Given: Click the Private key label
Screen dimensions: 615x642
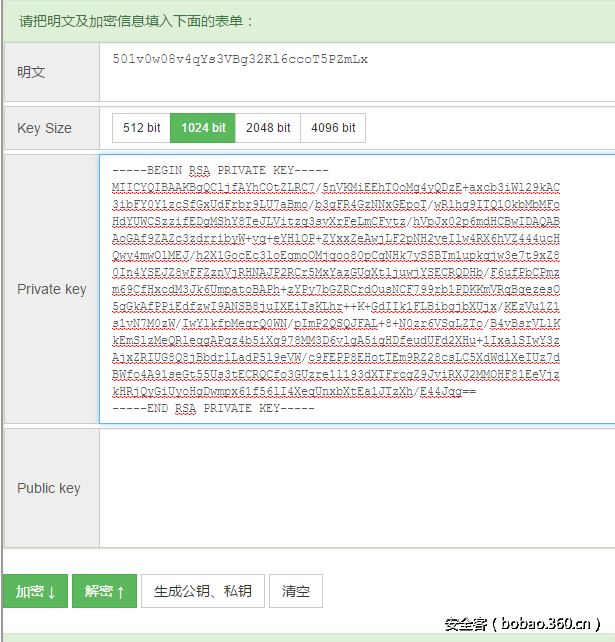Looking at the screenshot, I should [x=51, y=289].
